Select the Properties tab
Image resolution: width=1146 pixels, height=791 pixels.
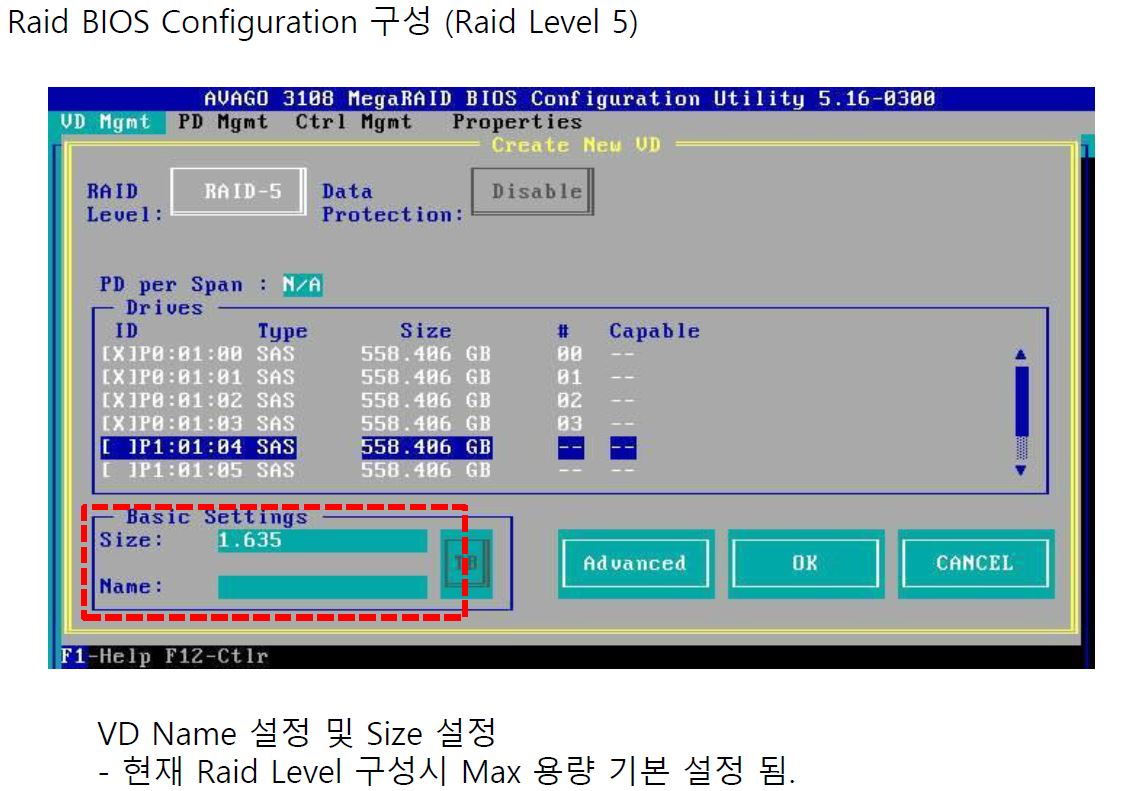point(516,122)
